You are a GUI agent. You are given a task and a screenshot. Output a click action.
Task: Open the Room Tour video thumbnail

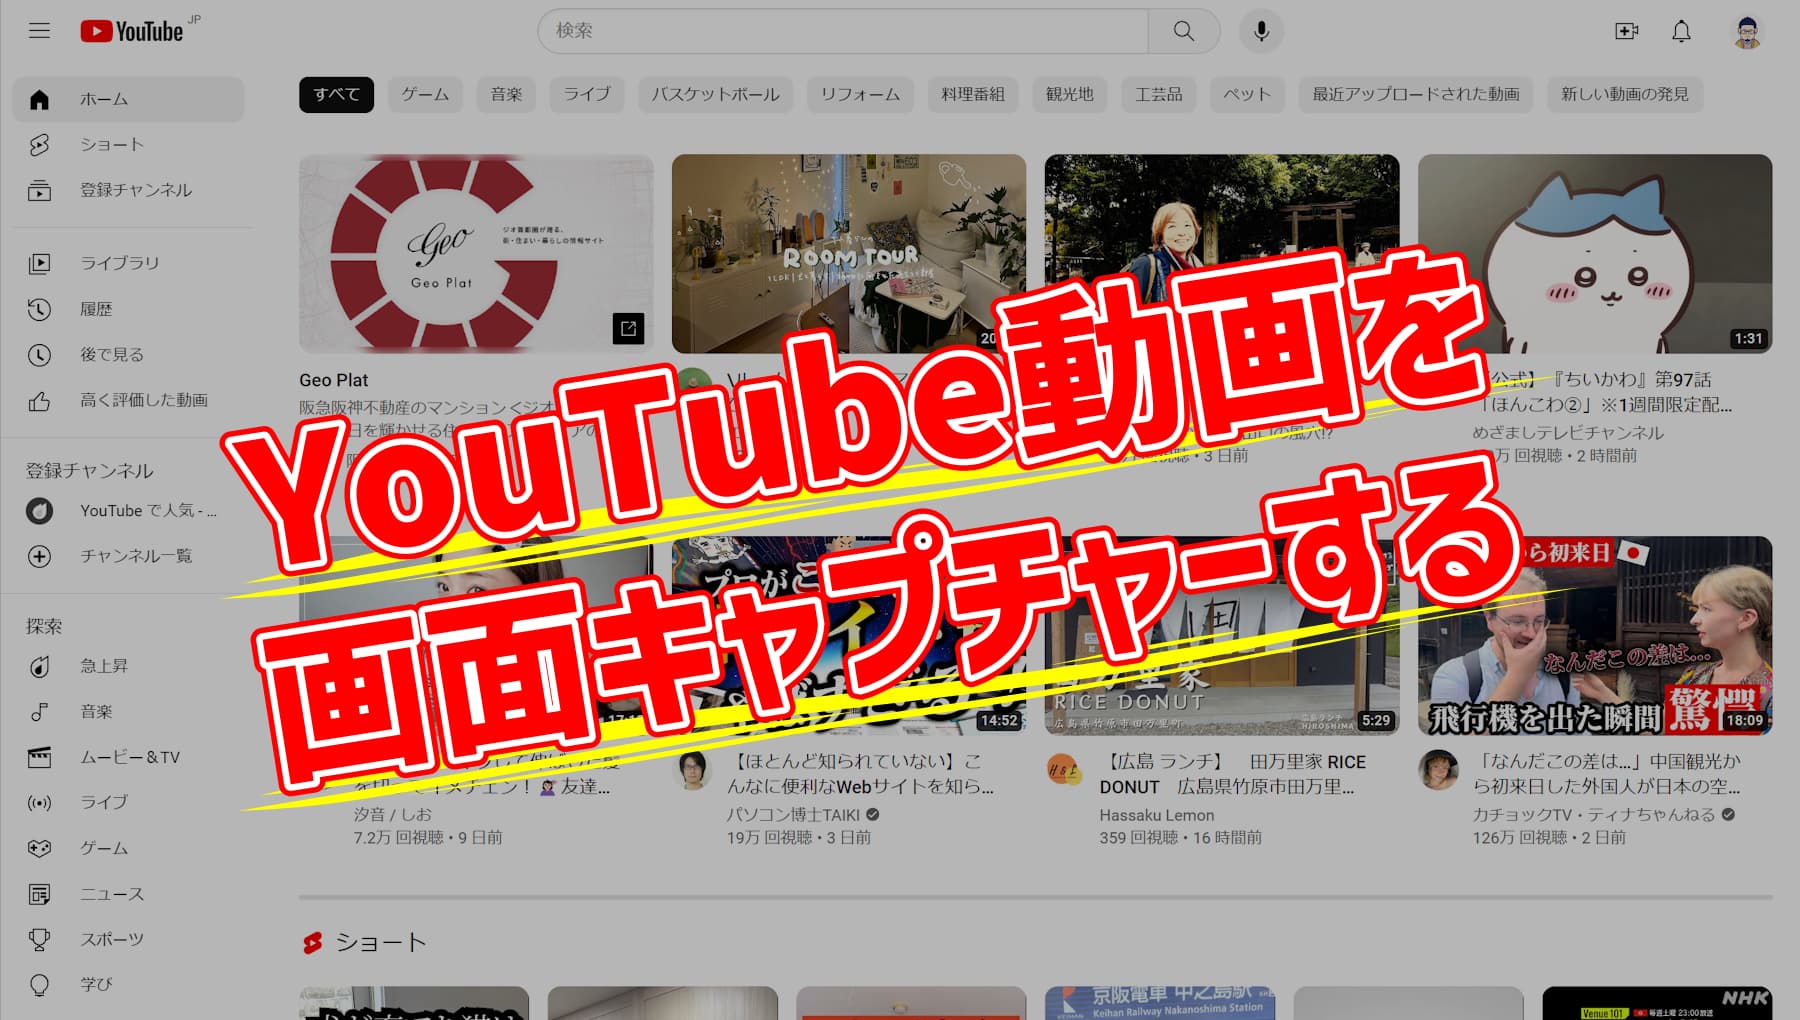click(x=849, y=253)
